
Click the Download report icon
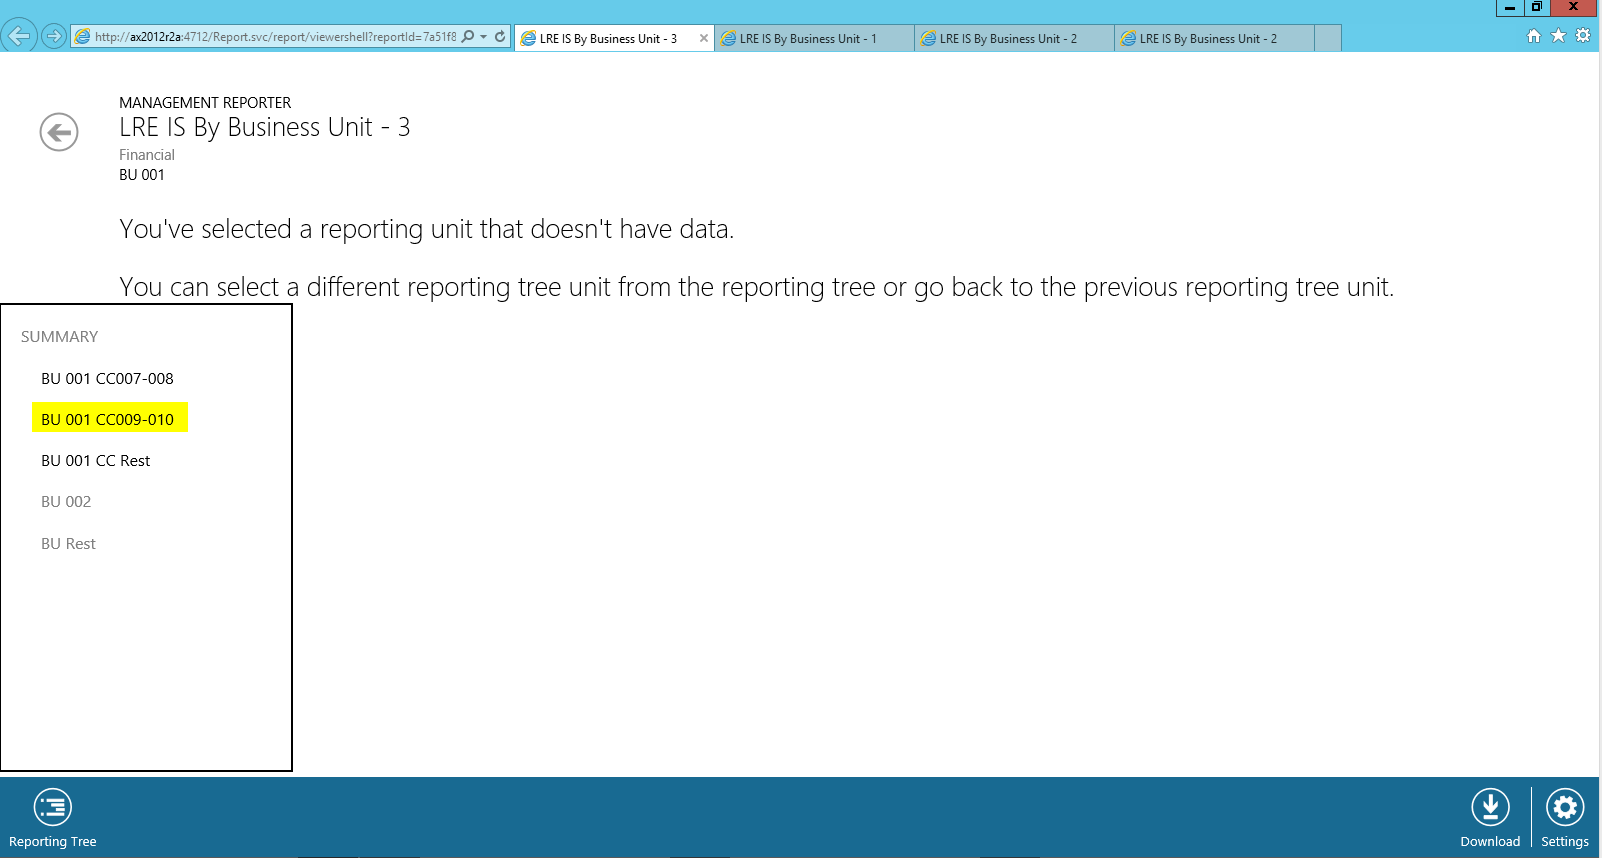pos(1489,807)
